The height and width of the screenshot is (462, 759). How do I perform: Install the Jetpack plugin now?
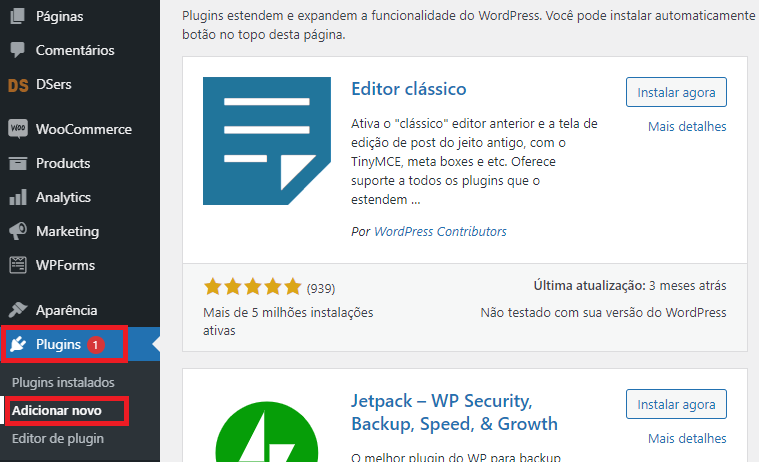[676, 404]
